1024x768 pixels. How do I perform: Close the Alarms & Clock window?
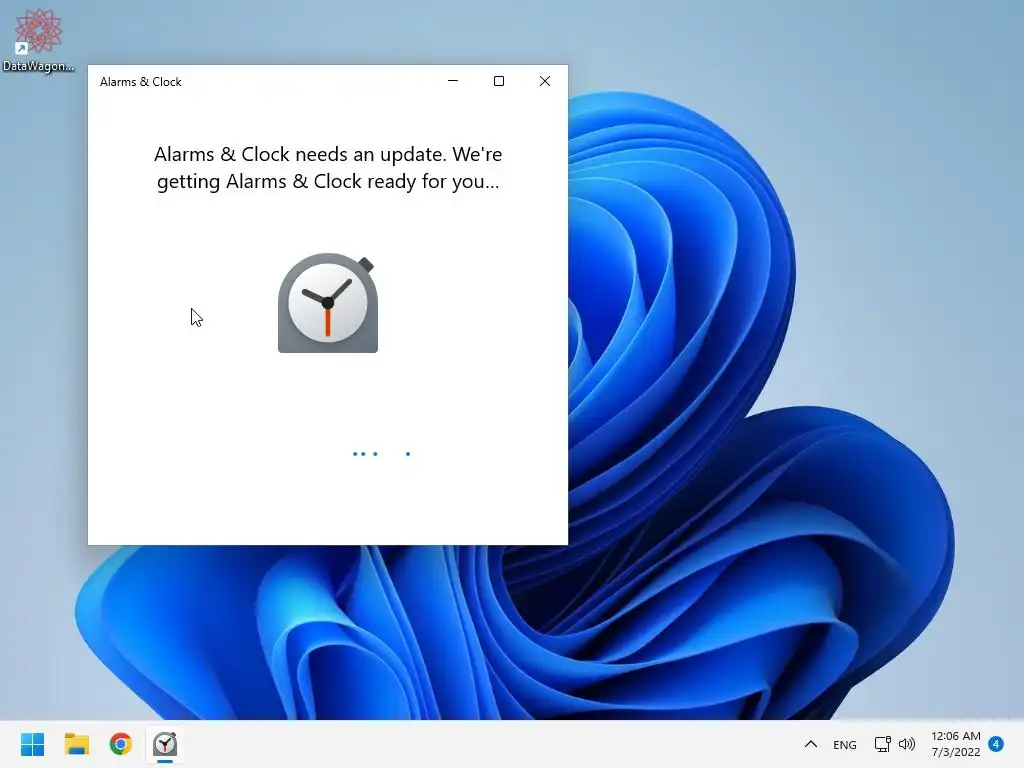click(x=545, y=81)
